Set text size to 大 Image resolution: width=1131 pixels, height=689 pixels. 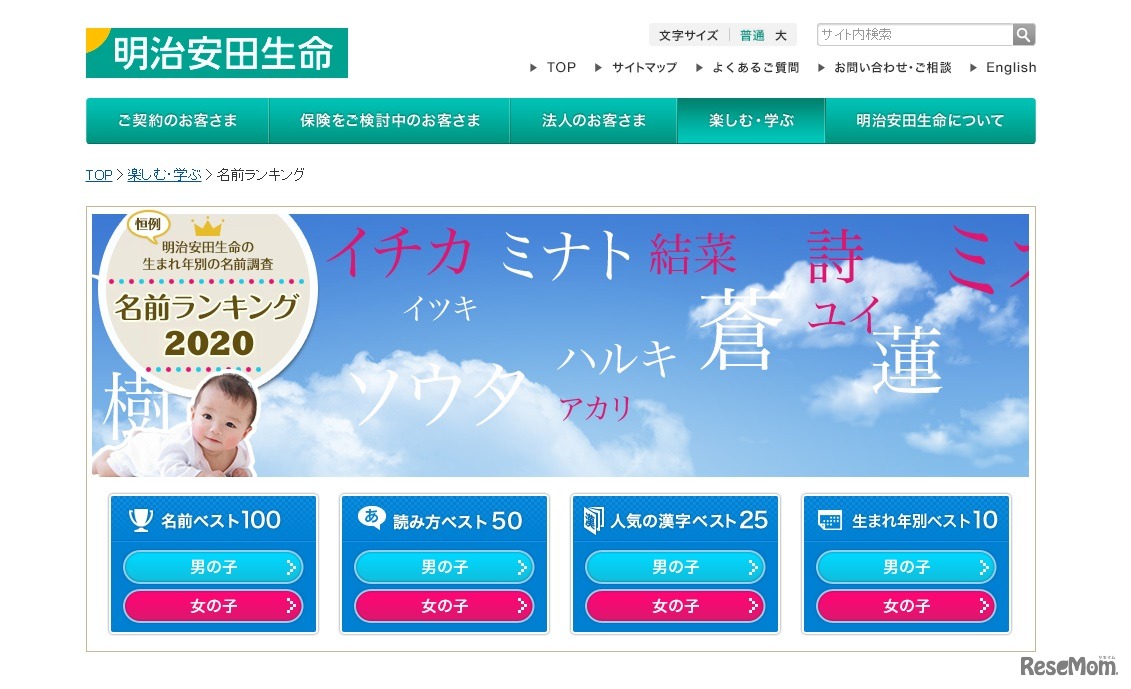(780, 35)
